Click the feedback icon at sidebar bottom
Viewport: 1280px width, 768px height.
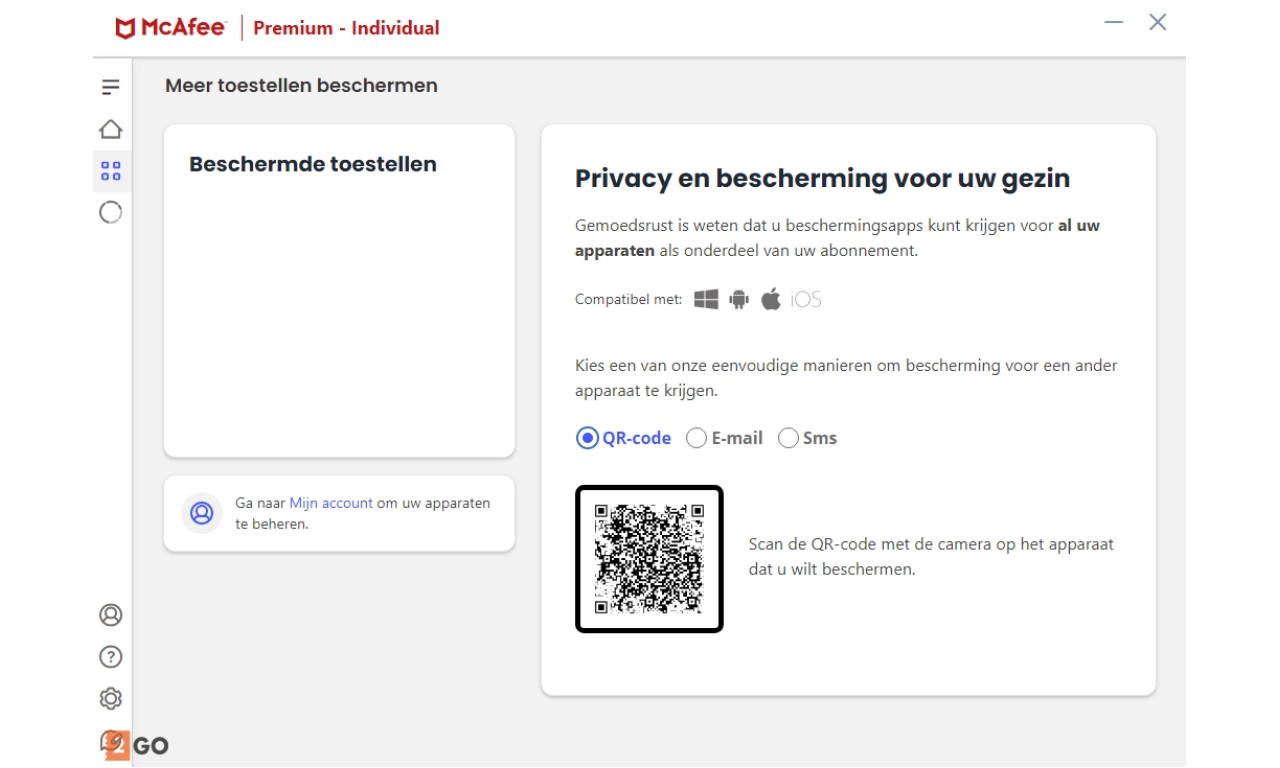(112, 741)
